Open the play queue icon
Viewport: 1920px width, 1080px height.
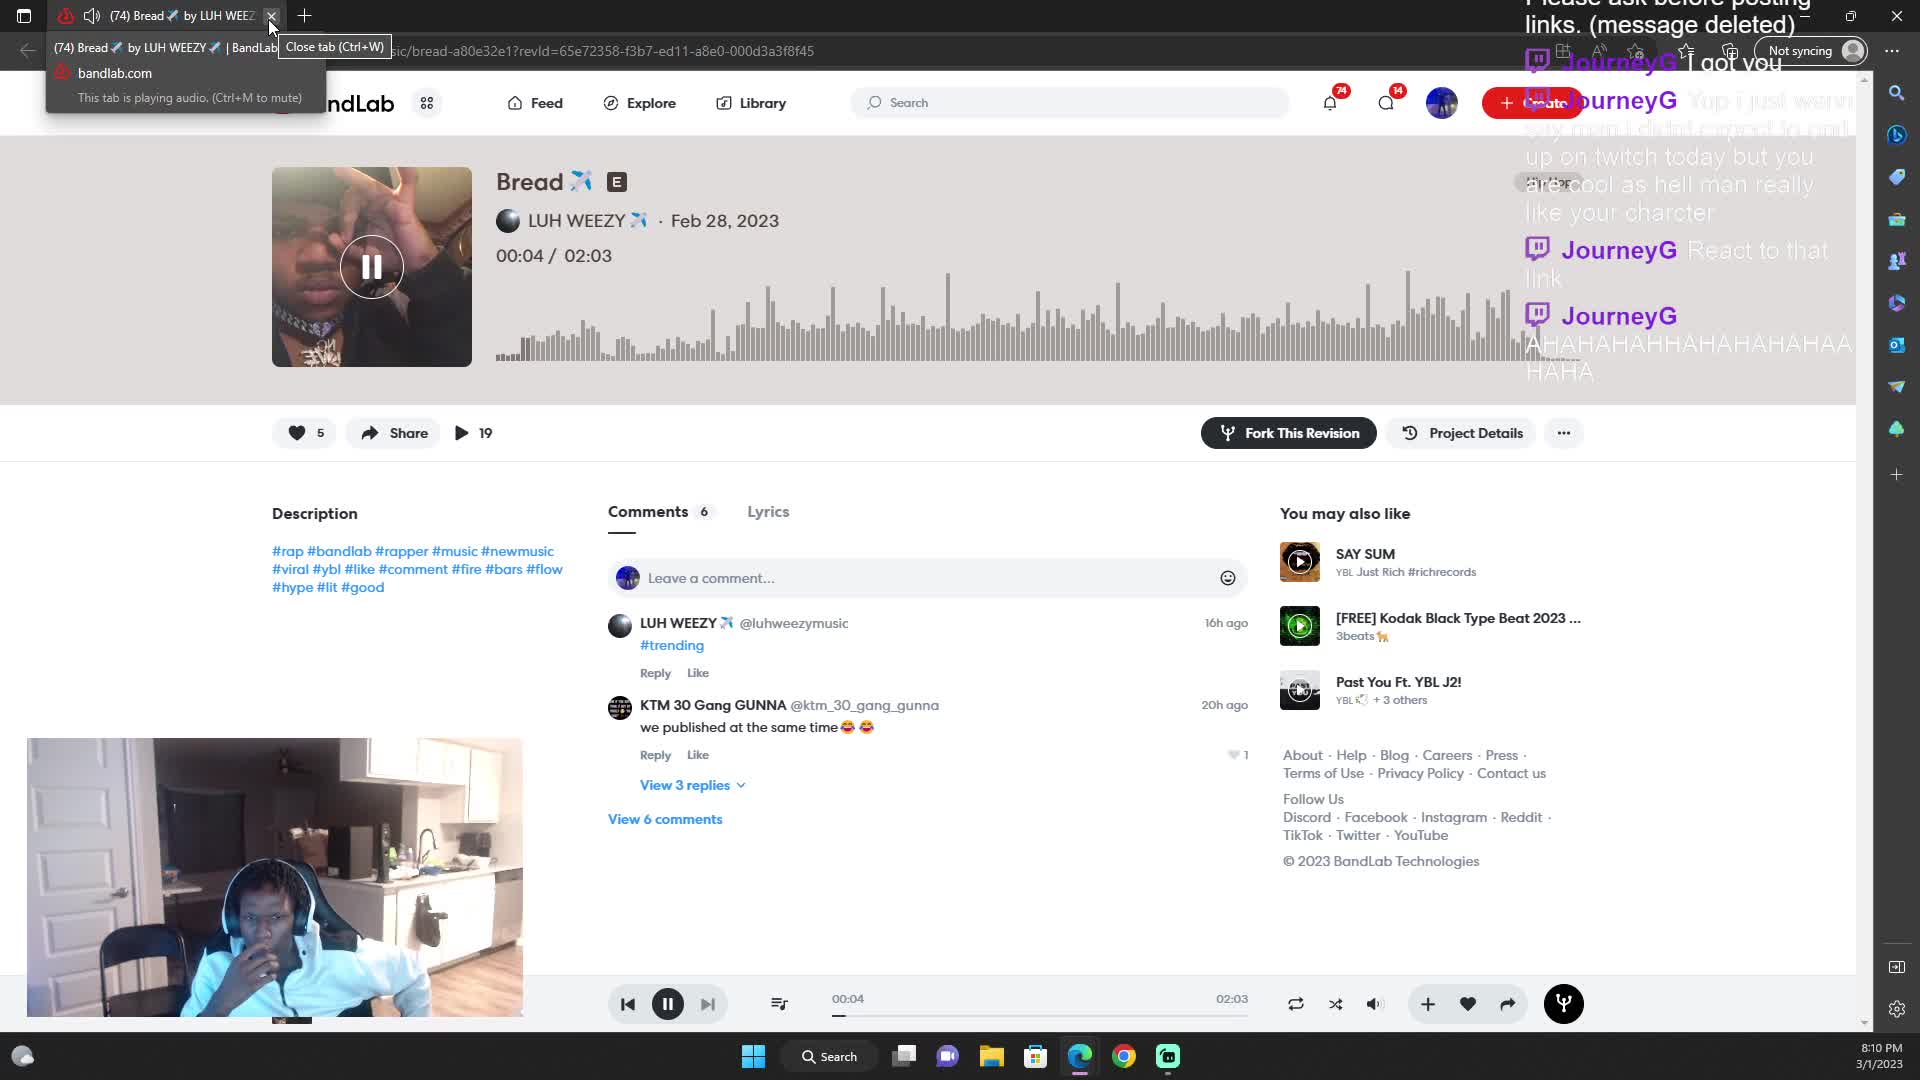pyautogui.click(x=780, y=1004)
